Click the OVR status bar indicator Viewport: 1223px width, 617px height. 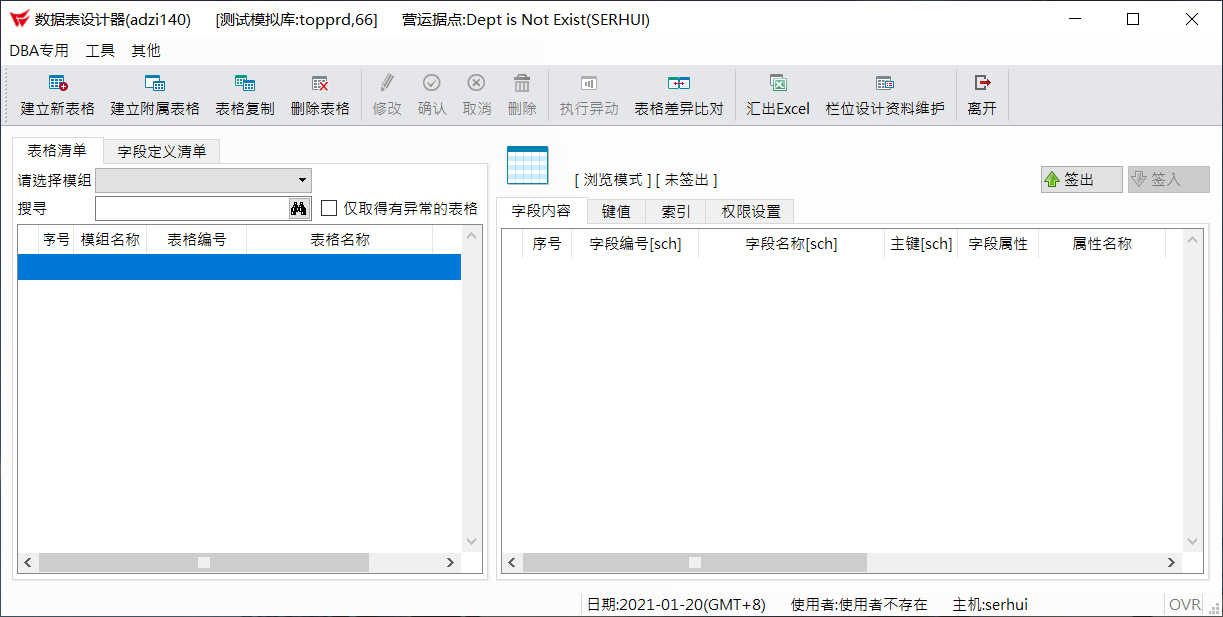[1184, 604]
